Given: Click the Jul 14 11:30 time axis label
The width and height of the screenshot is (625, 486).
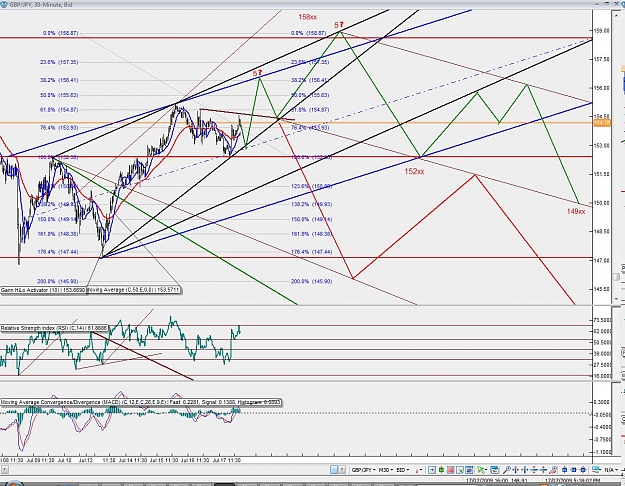Looking at the screenshot, I should [x=133, y=460].
